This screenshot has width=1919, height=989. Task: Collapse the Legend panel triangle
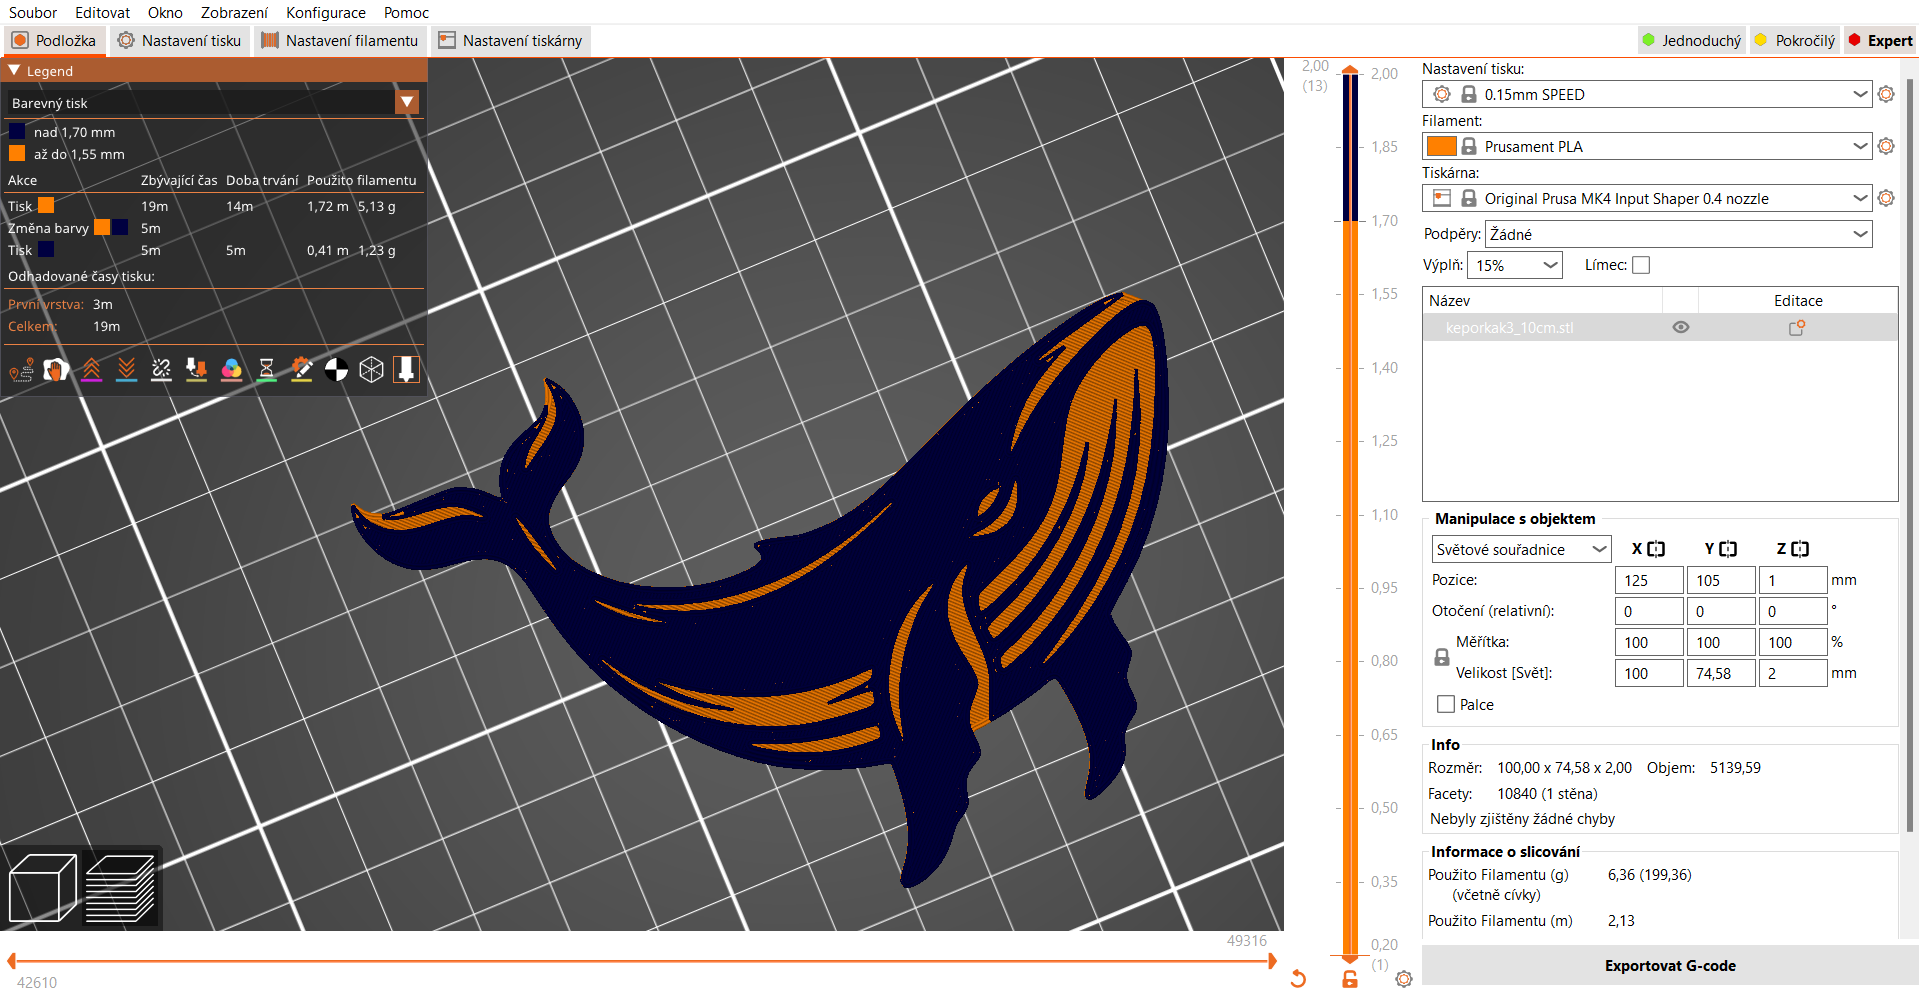click(x=14, y=71)
